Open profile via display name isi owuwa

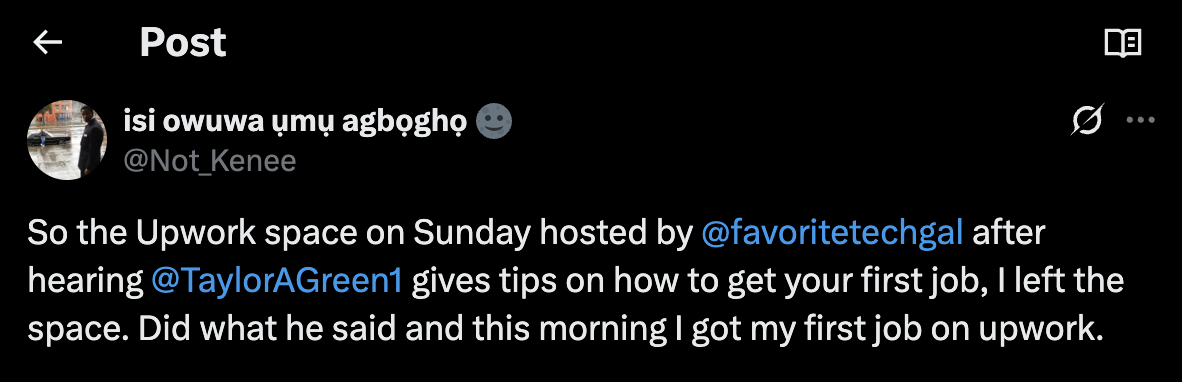295,121
